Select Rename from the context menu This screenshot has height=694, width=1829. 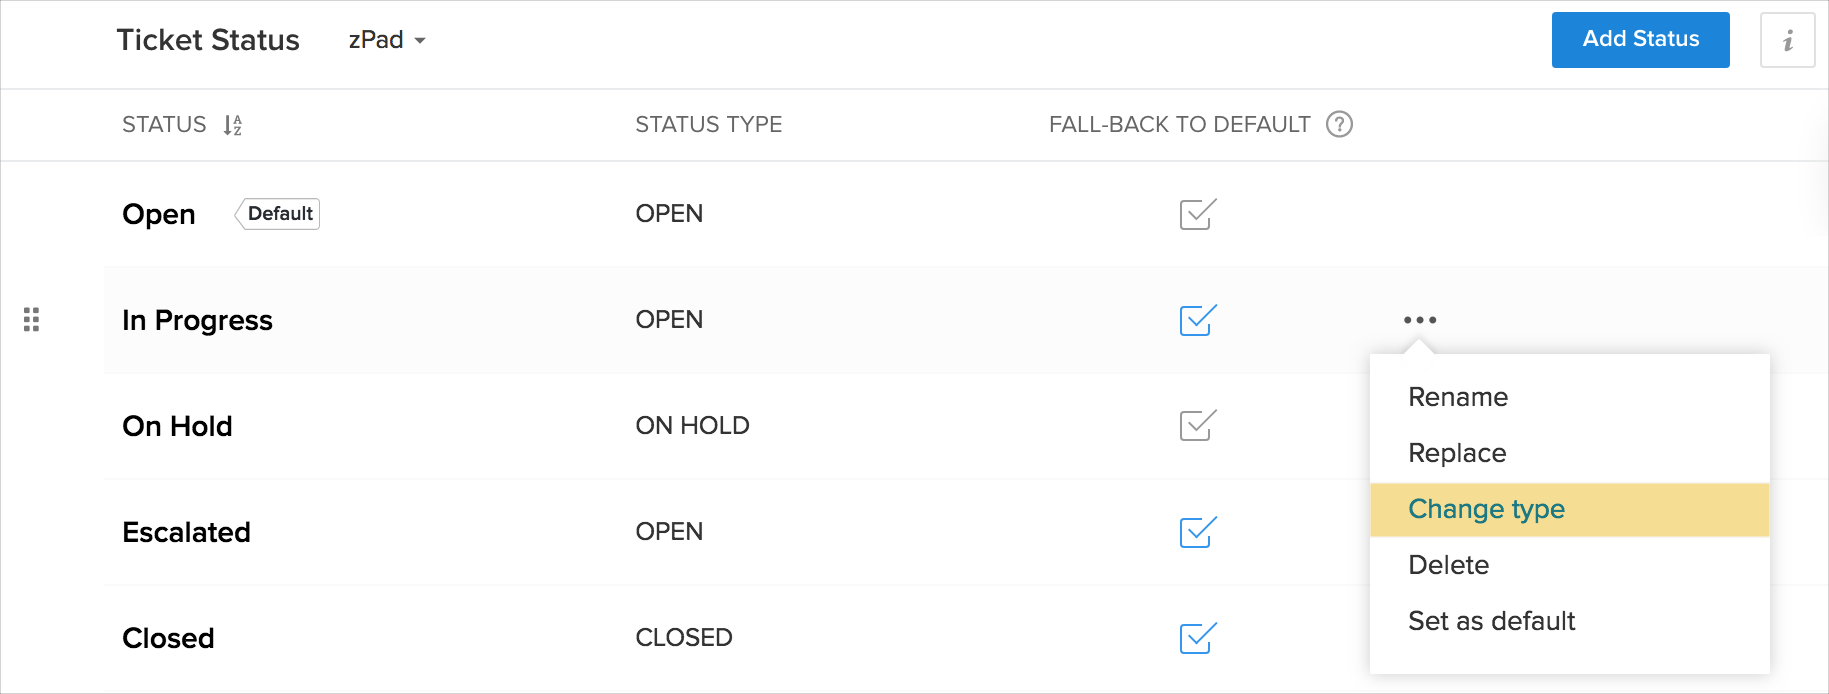pyautogui.click(x=1458, y=397)
